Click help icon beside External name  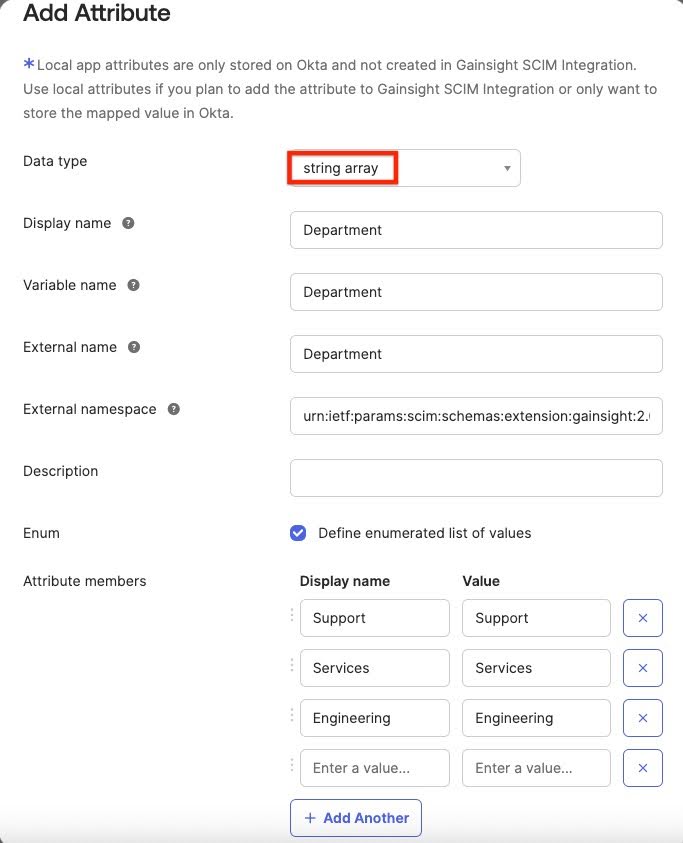point(134,347)
